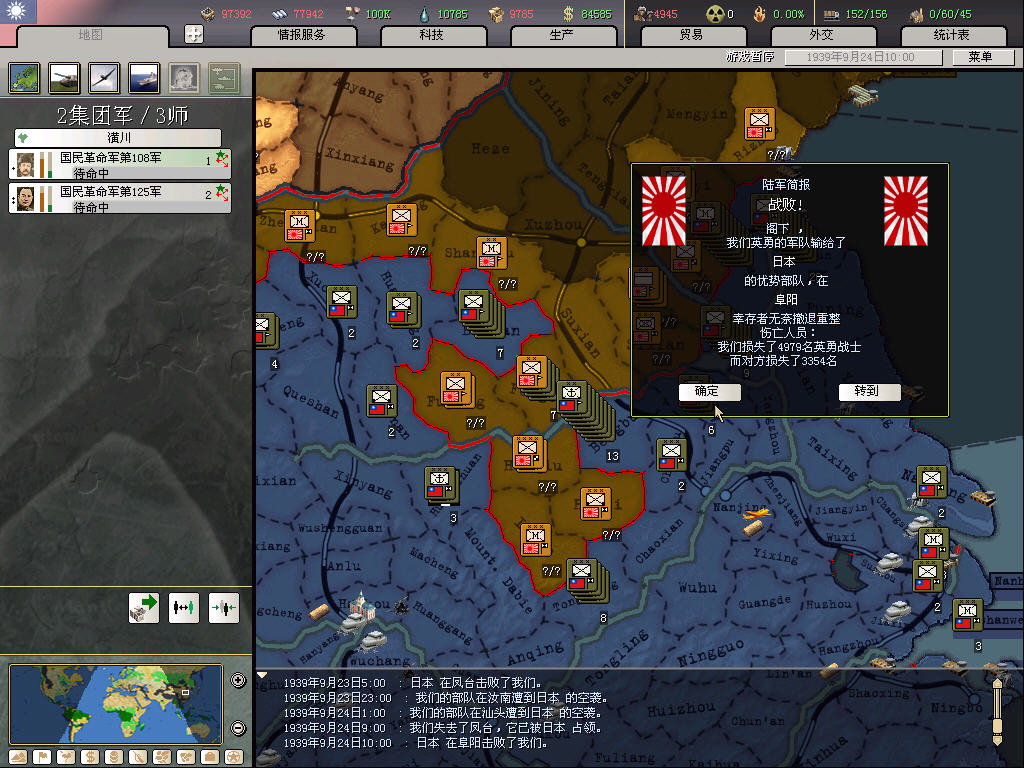Image resolution: width=1024 pixels, height=768 pixels.
Task: Open the 科技 technology tab
Action: [x=432, y=35]
